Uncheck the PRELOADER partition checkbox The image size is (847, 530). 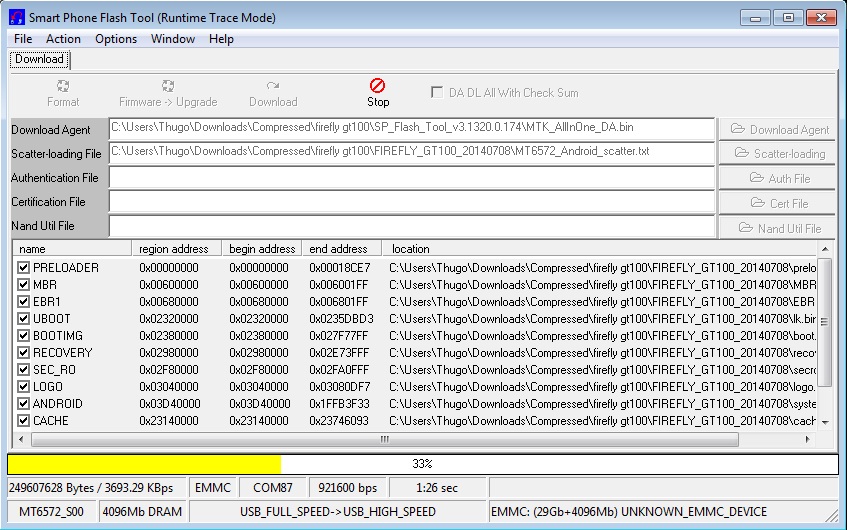23,267
